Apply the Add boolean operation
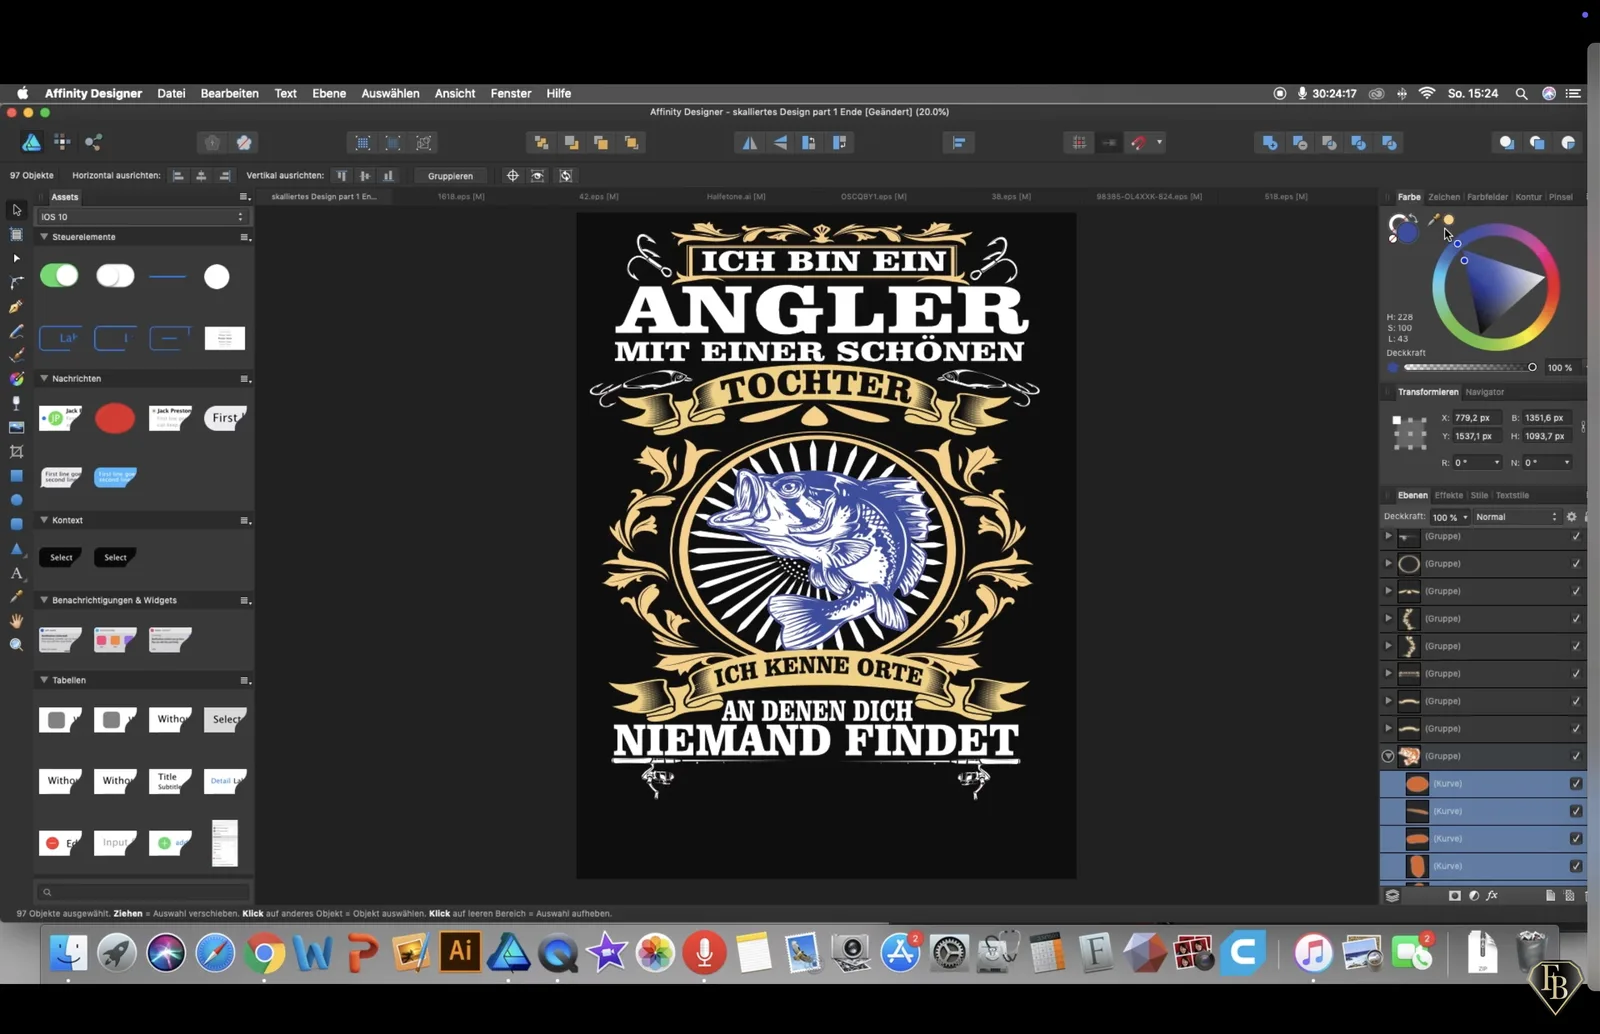Viewport: 1600px width, 1034px height. 1270,143
